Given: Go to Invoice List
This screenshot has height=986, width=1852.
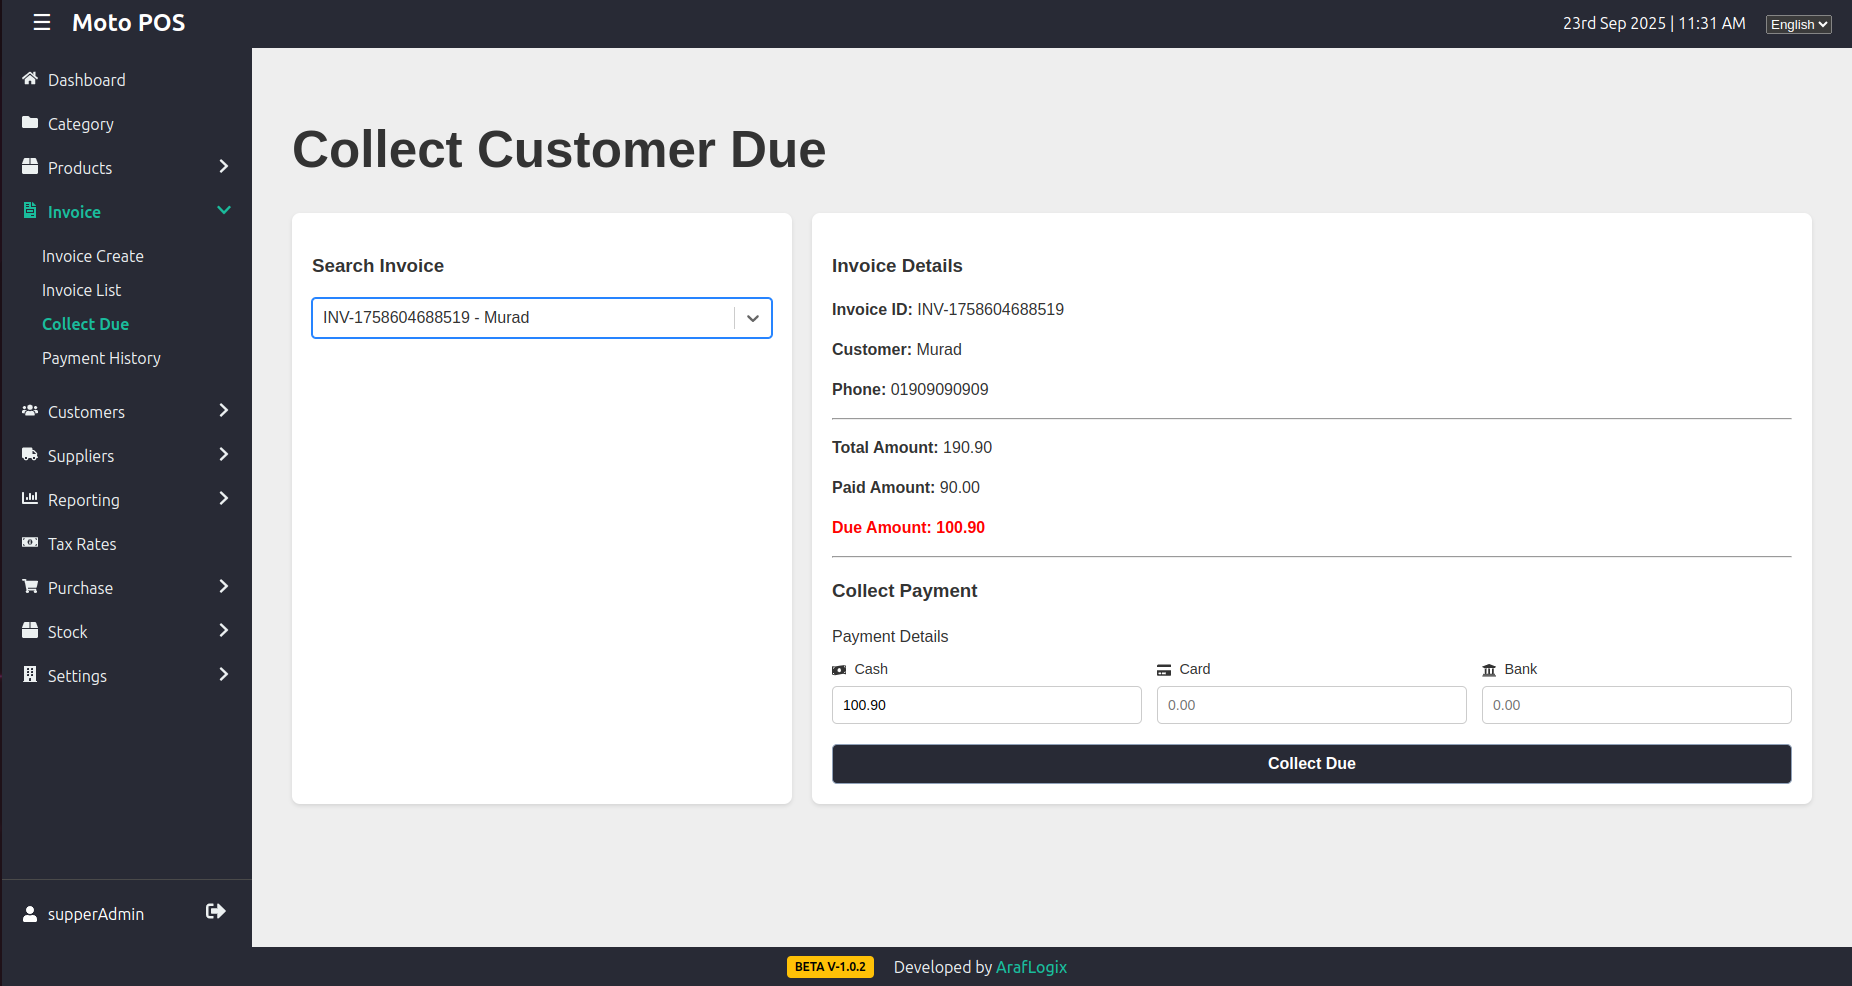Looking at the screenshot, I should click(81, 290).
